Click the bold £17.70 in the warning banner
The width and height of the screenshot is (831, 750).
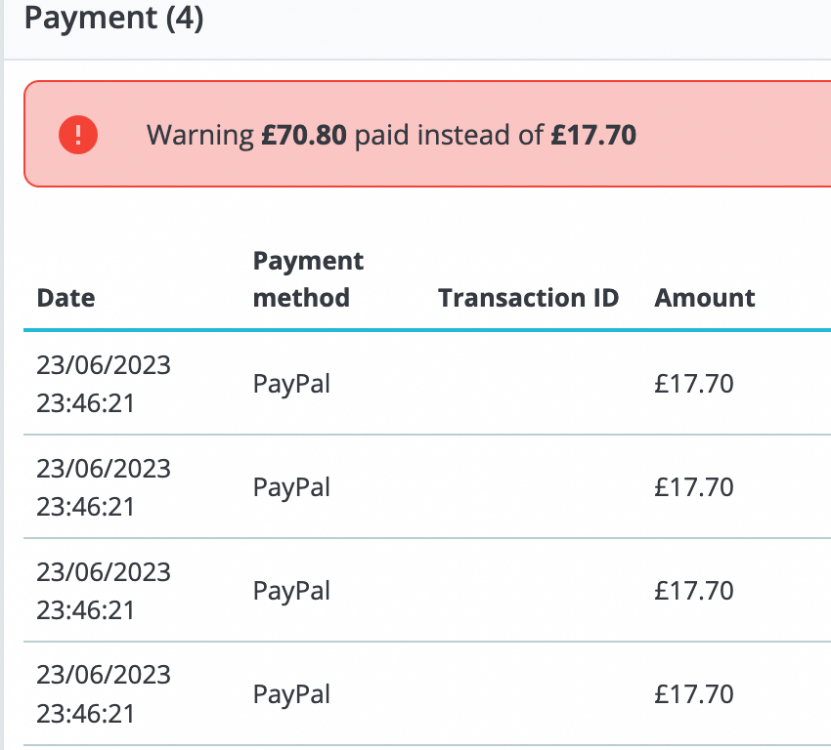click(x=593, y=135)
